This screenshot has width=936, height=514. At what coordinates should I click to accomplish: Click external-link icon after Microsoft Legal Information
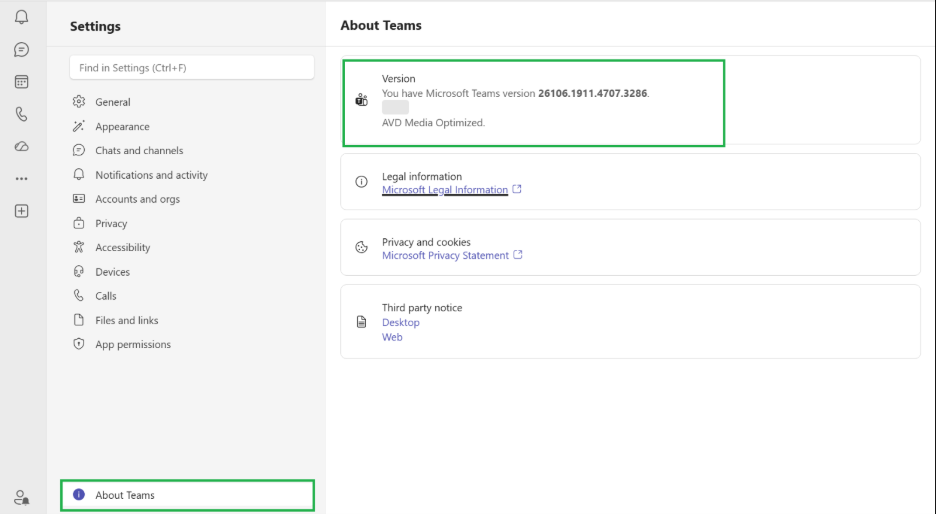(517, 189)
